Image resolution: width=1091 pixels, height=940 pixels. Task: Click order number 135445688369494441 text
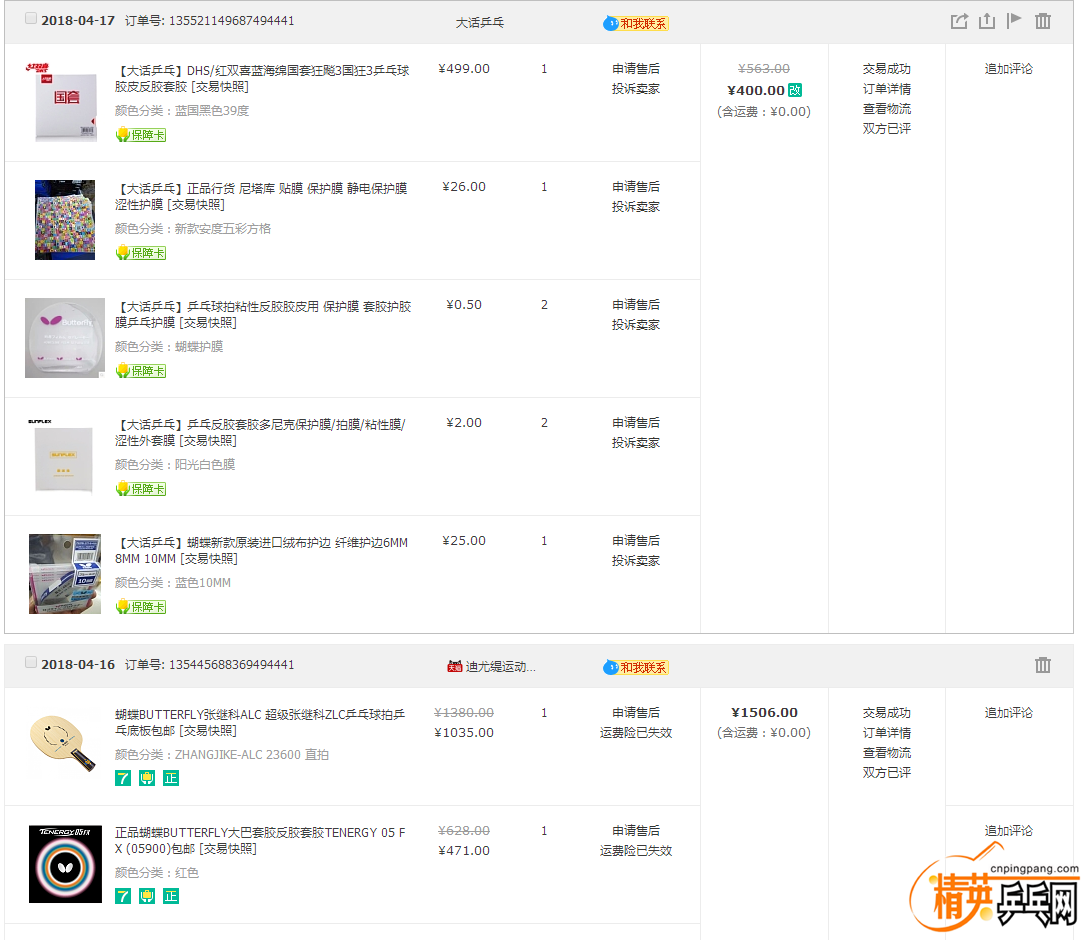tap(232, 665)
